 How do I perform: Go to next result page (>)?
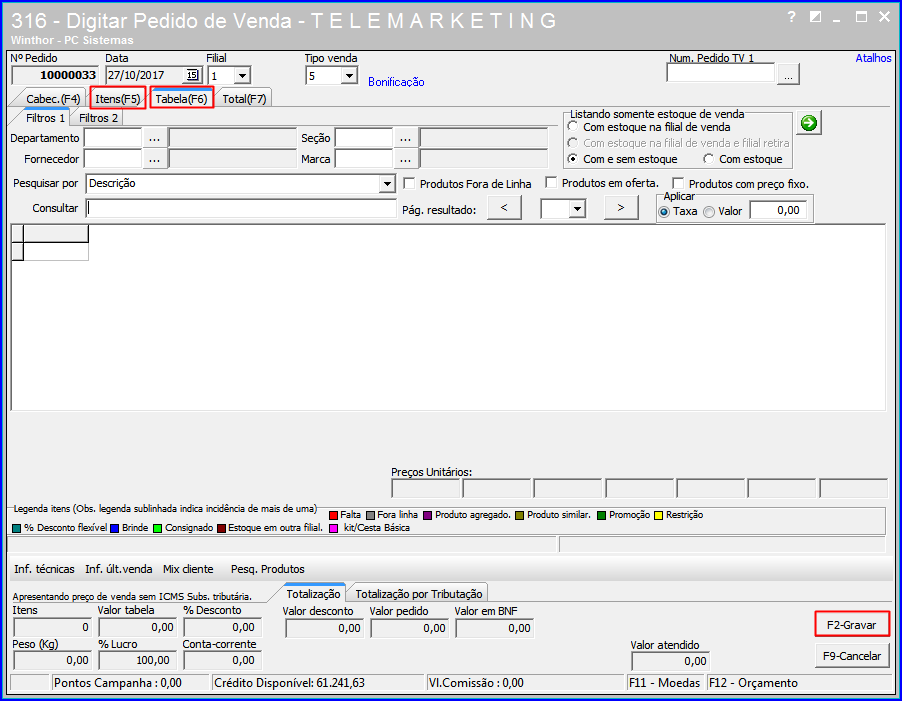click(621, 208)
